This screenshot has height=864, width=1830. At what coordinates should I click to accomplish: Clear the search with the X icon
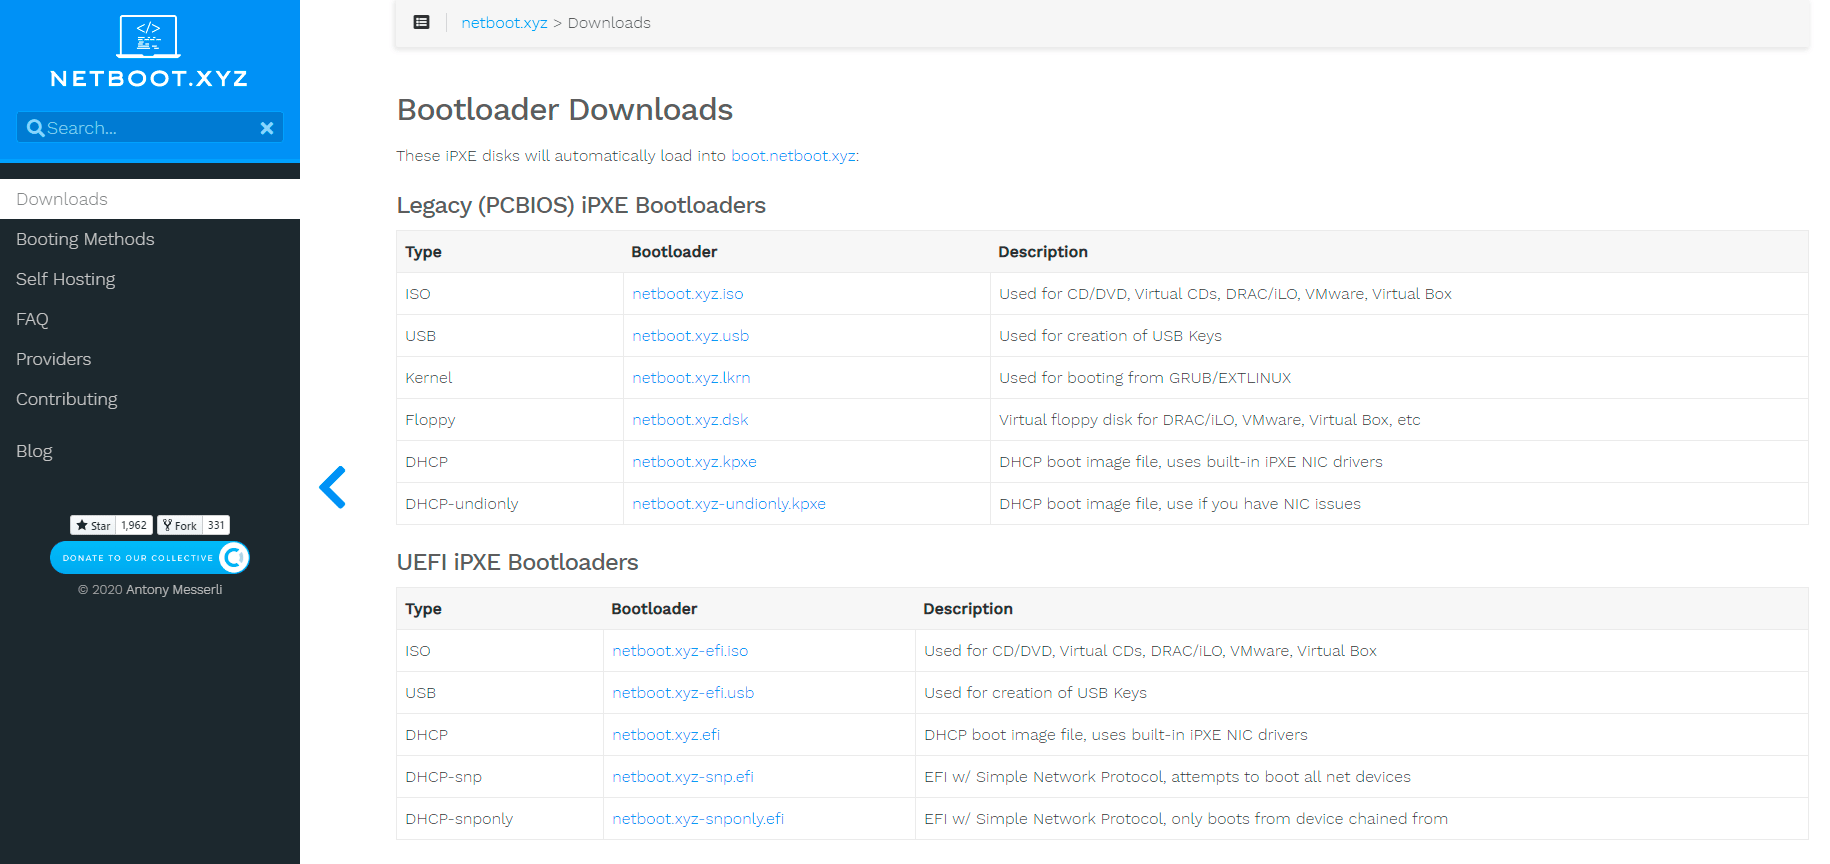tap(267, 128)
